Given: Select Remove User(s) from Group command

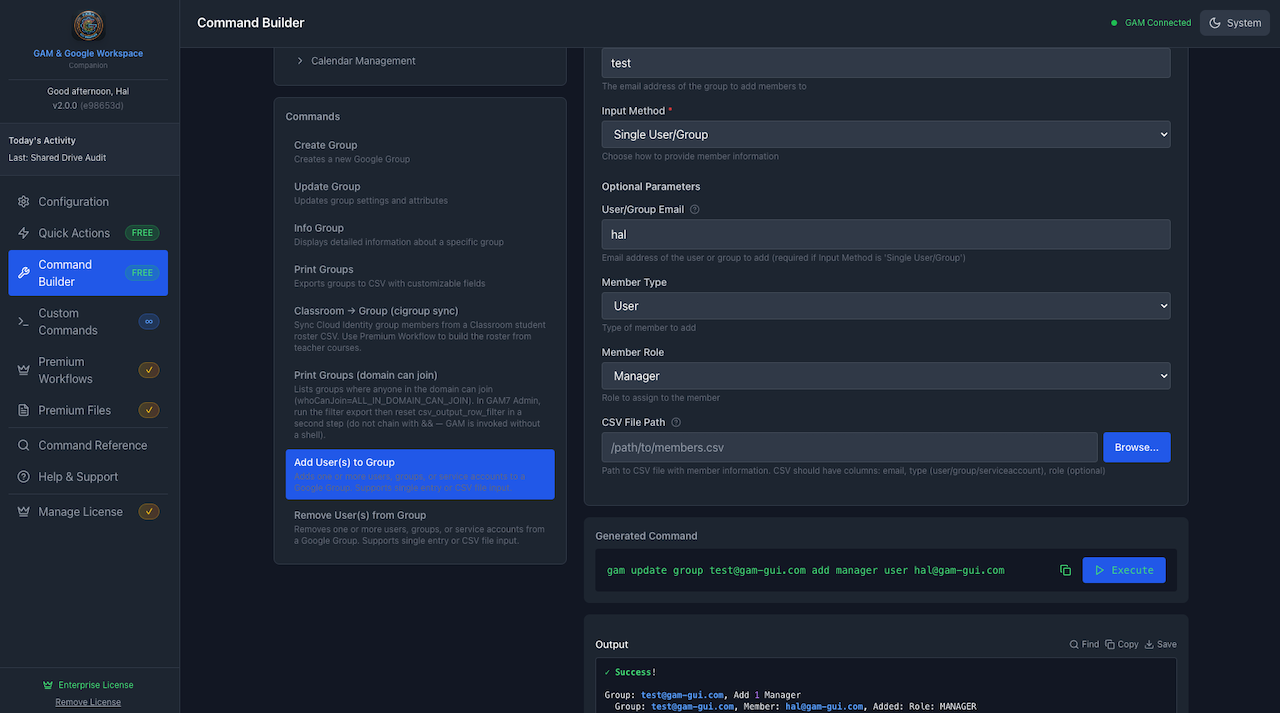Looking at the screenshot, I should pyautogui.click(x=420, y=527).
